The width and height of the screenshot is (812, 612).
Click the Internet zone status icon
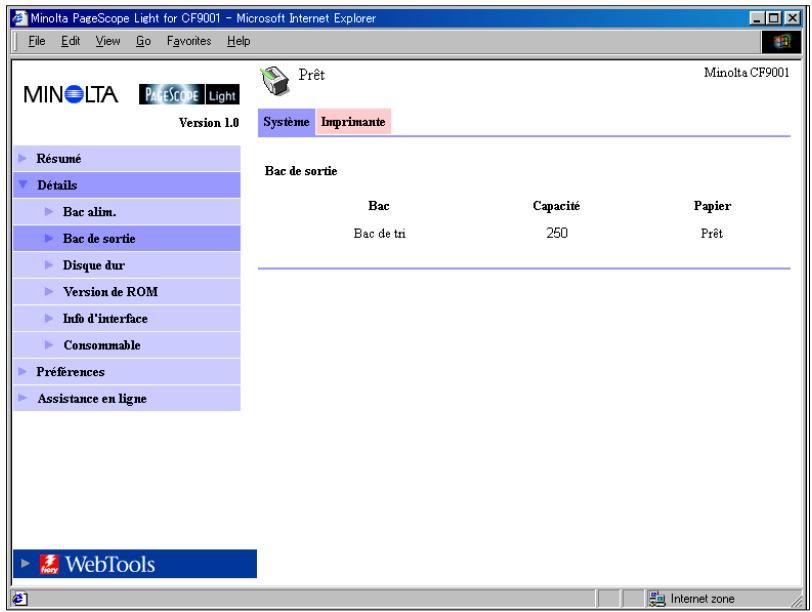pyautogui.click(x=657, y=599)
